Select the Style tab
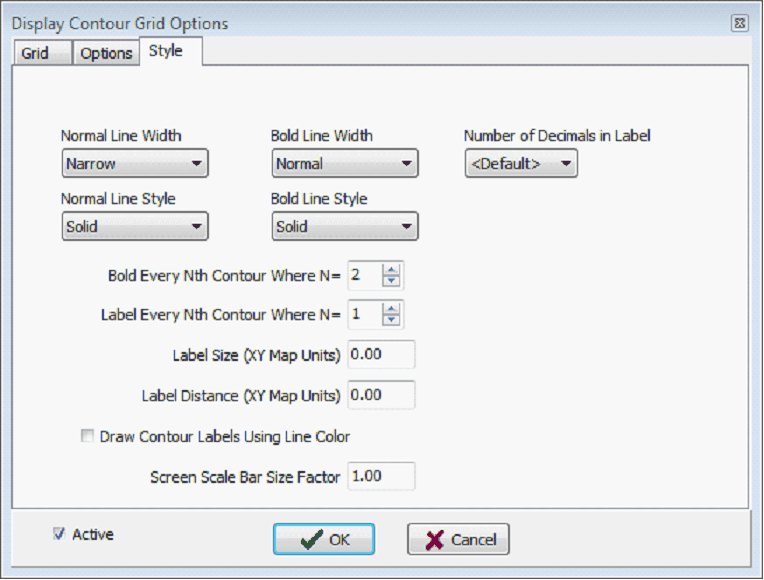Image resolution: width=764 pixels, height=580 pixels. pos(171,51)
